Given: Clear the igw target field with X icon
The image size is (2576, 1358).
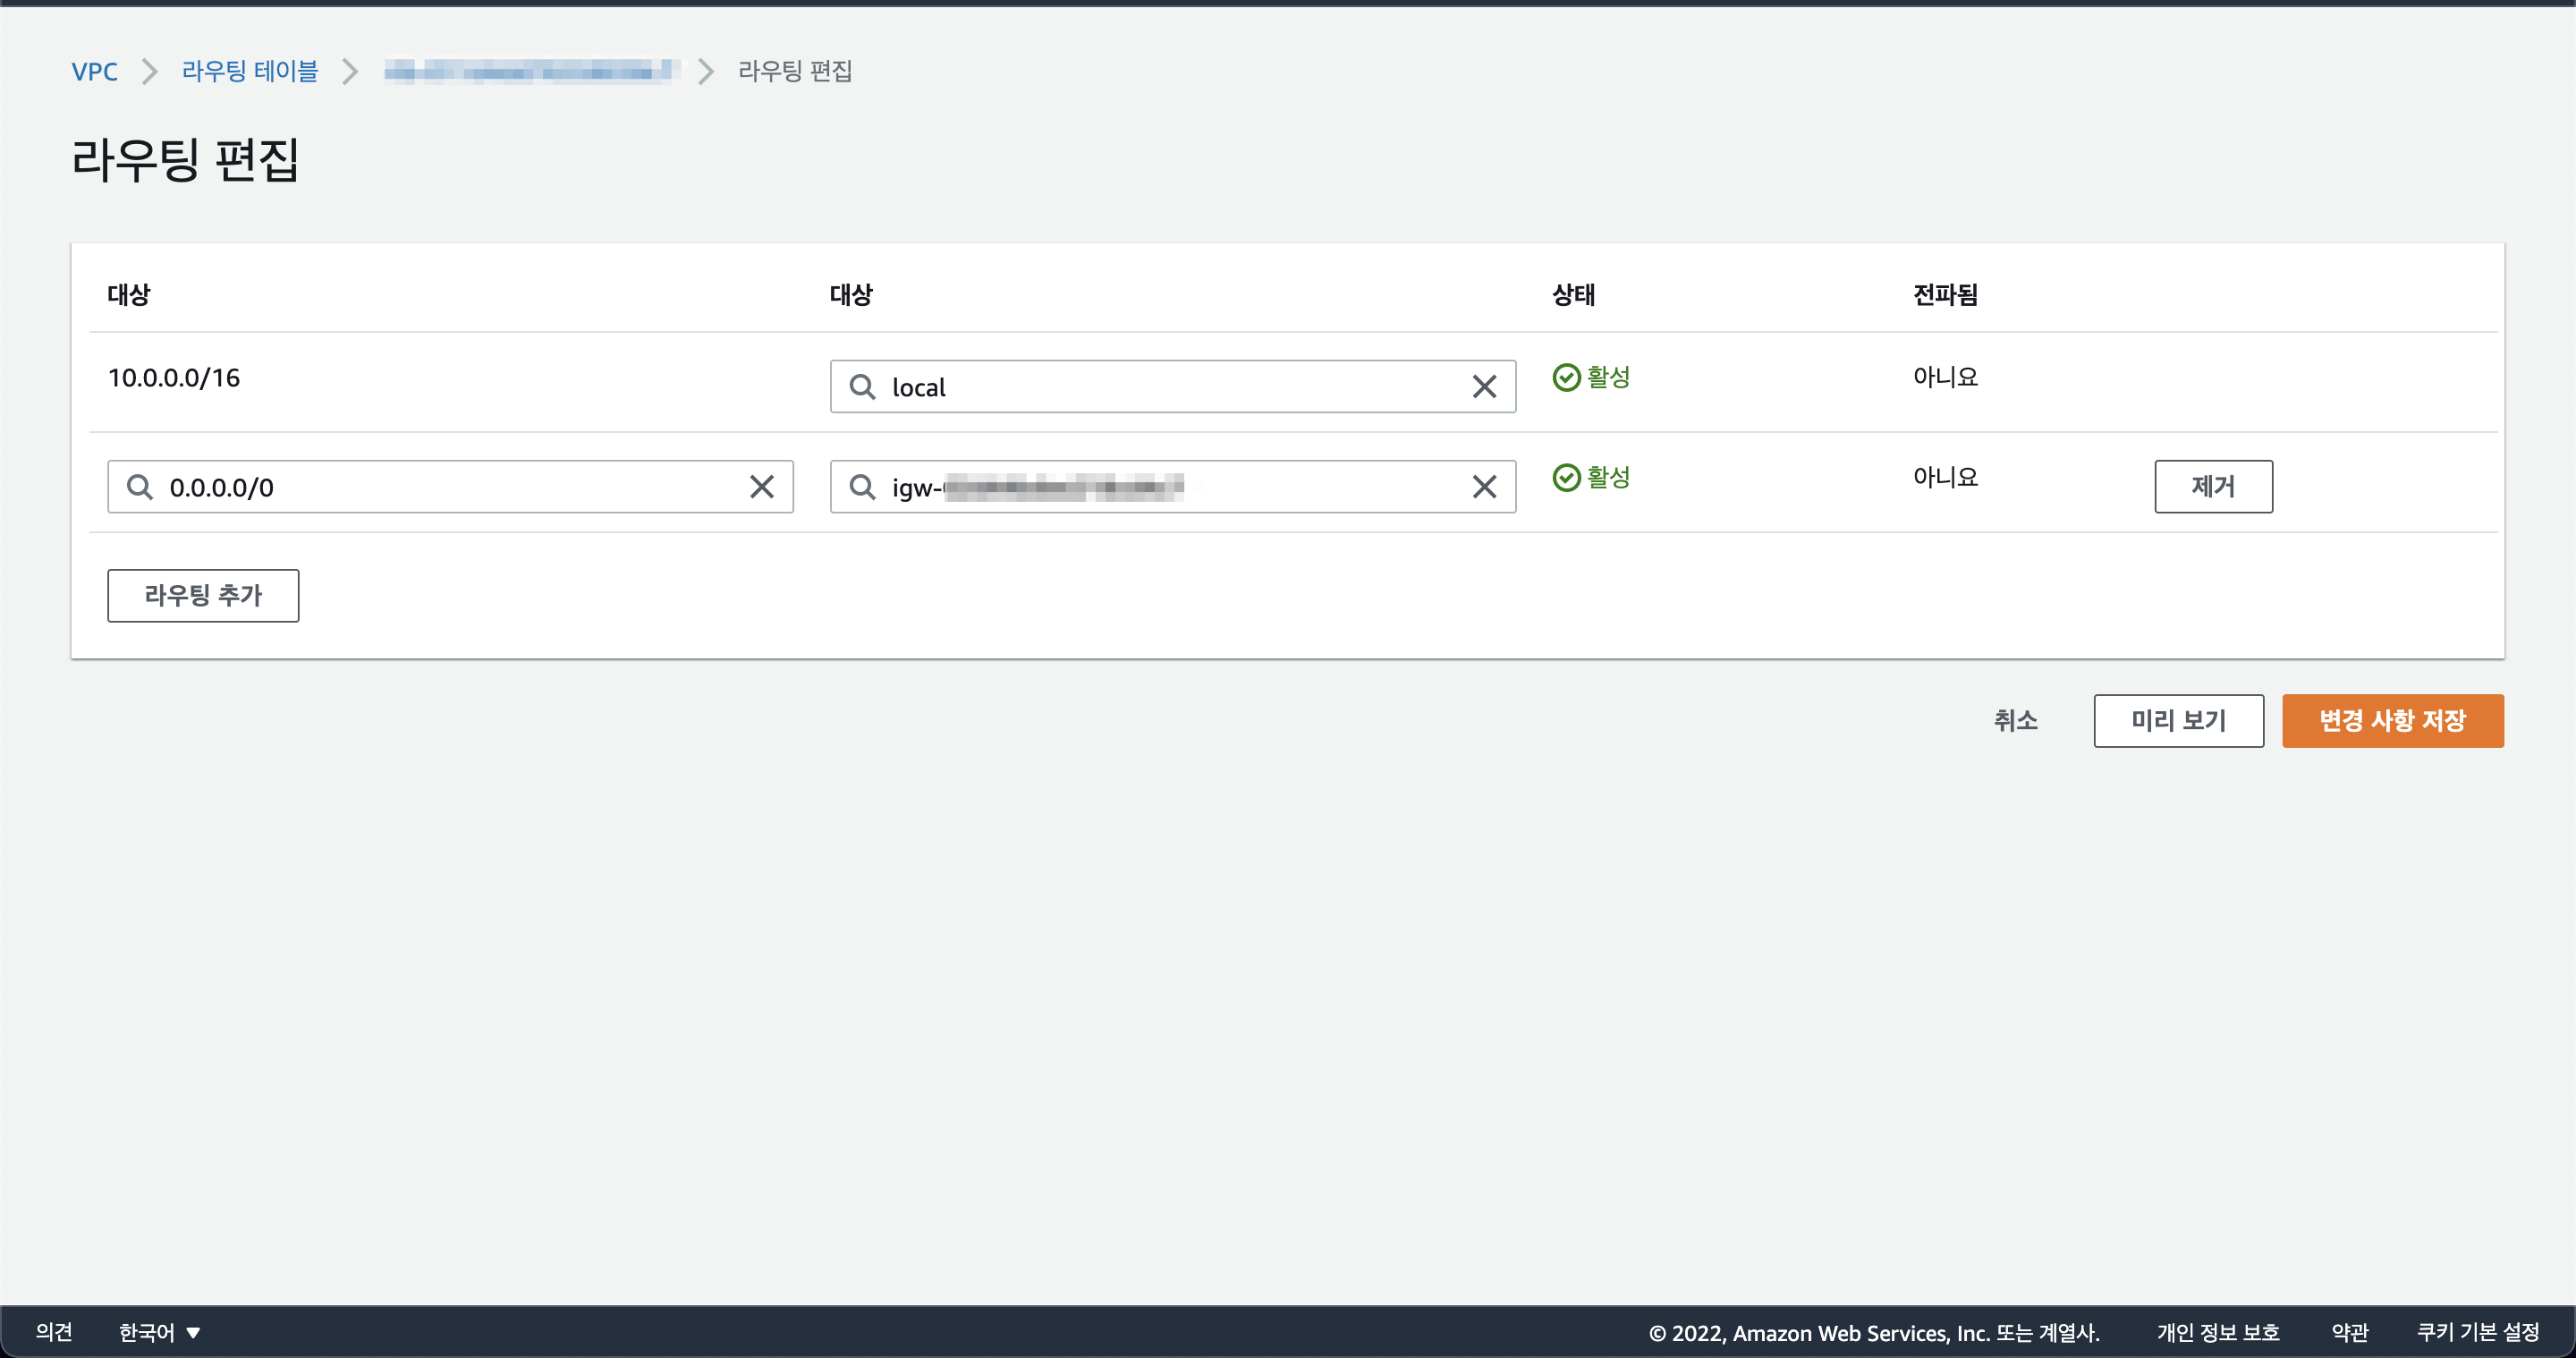Looking at the screenshot, I should tap(1484, 487).
